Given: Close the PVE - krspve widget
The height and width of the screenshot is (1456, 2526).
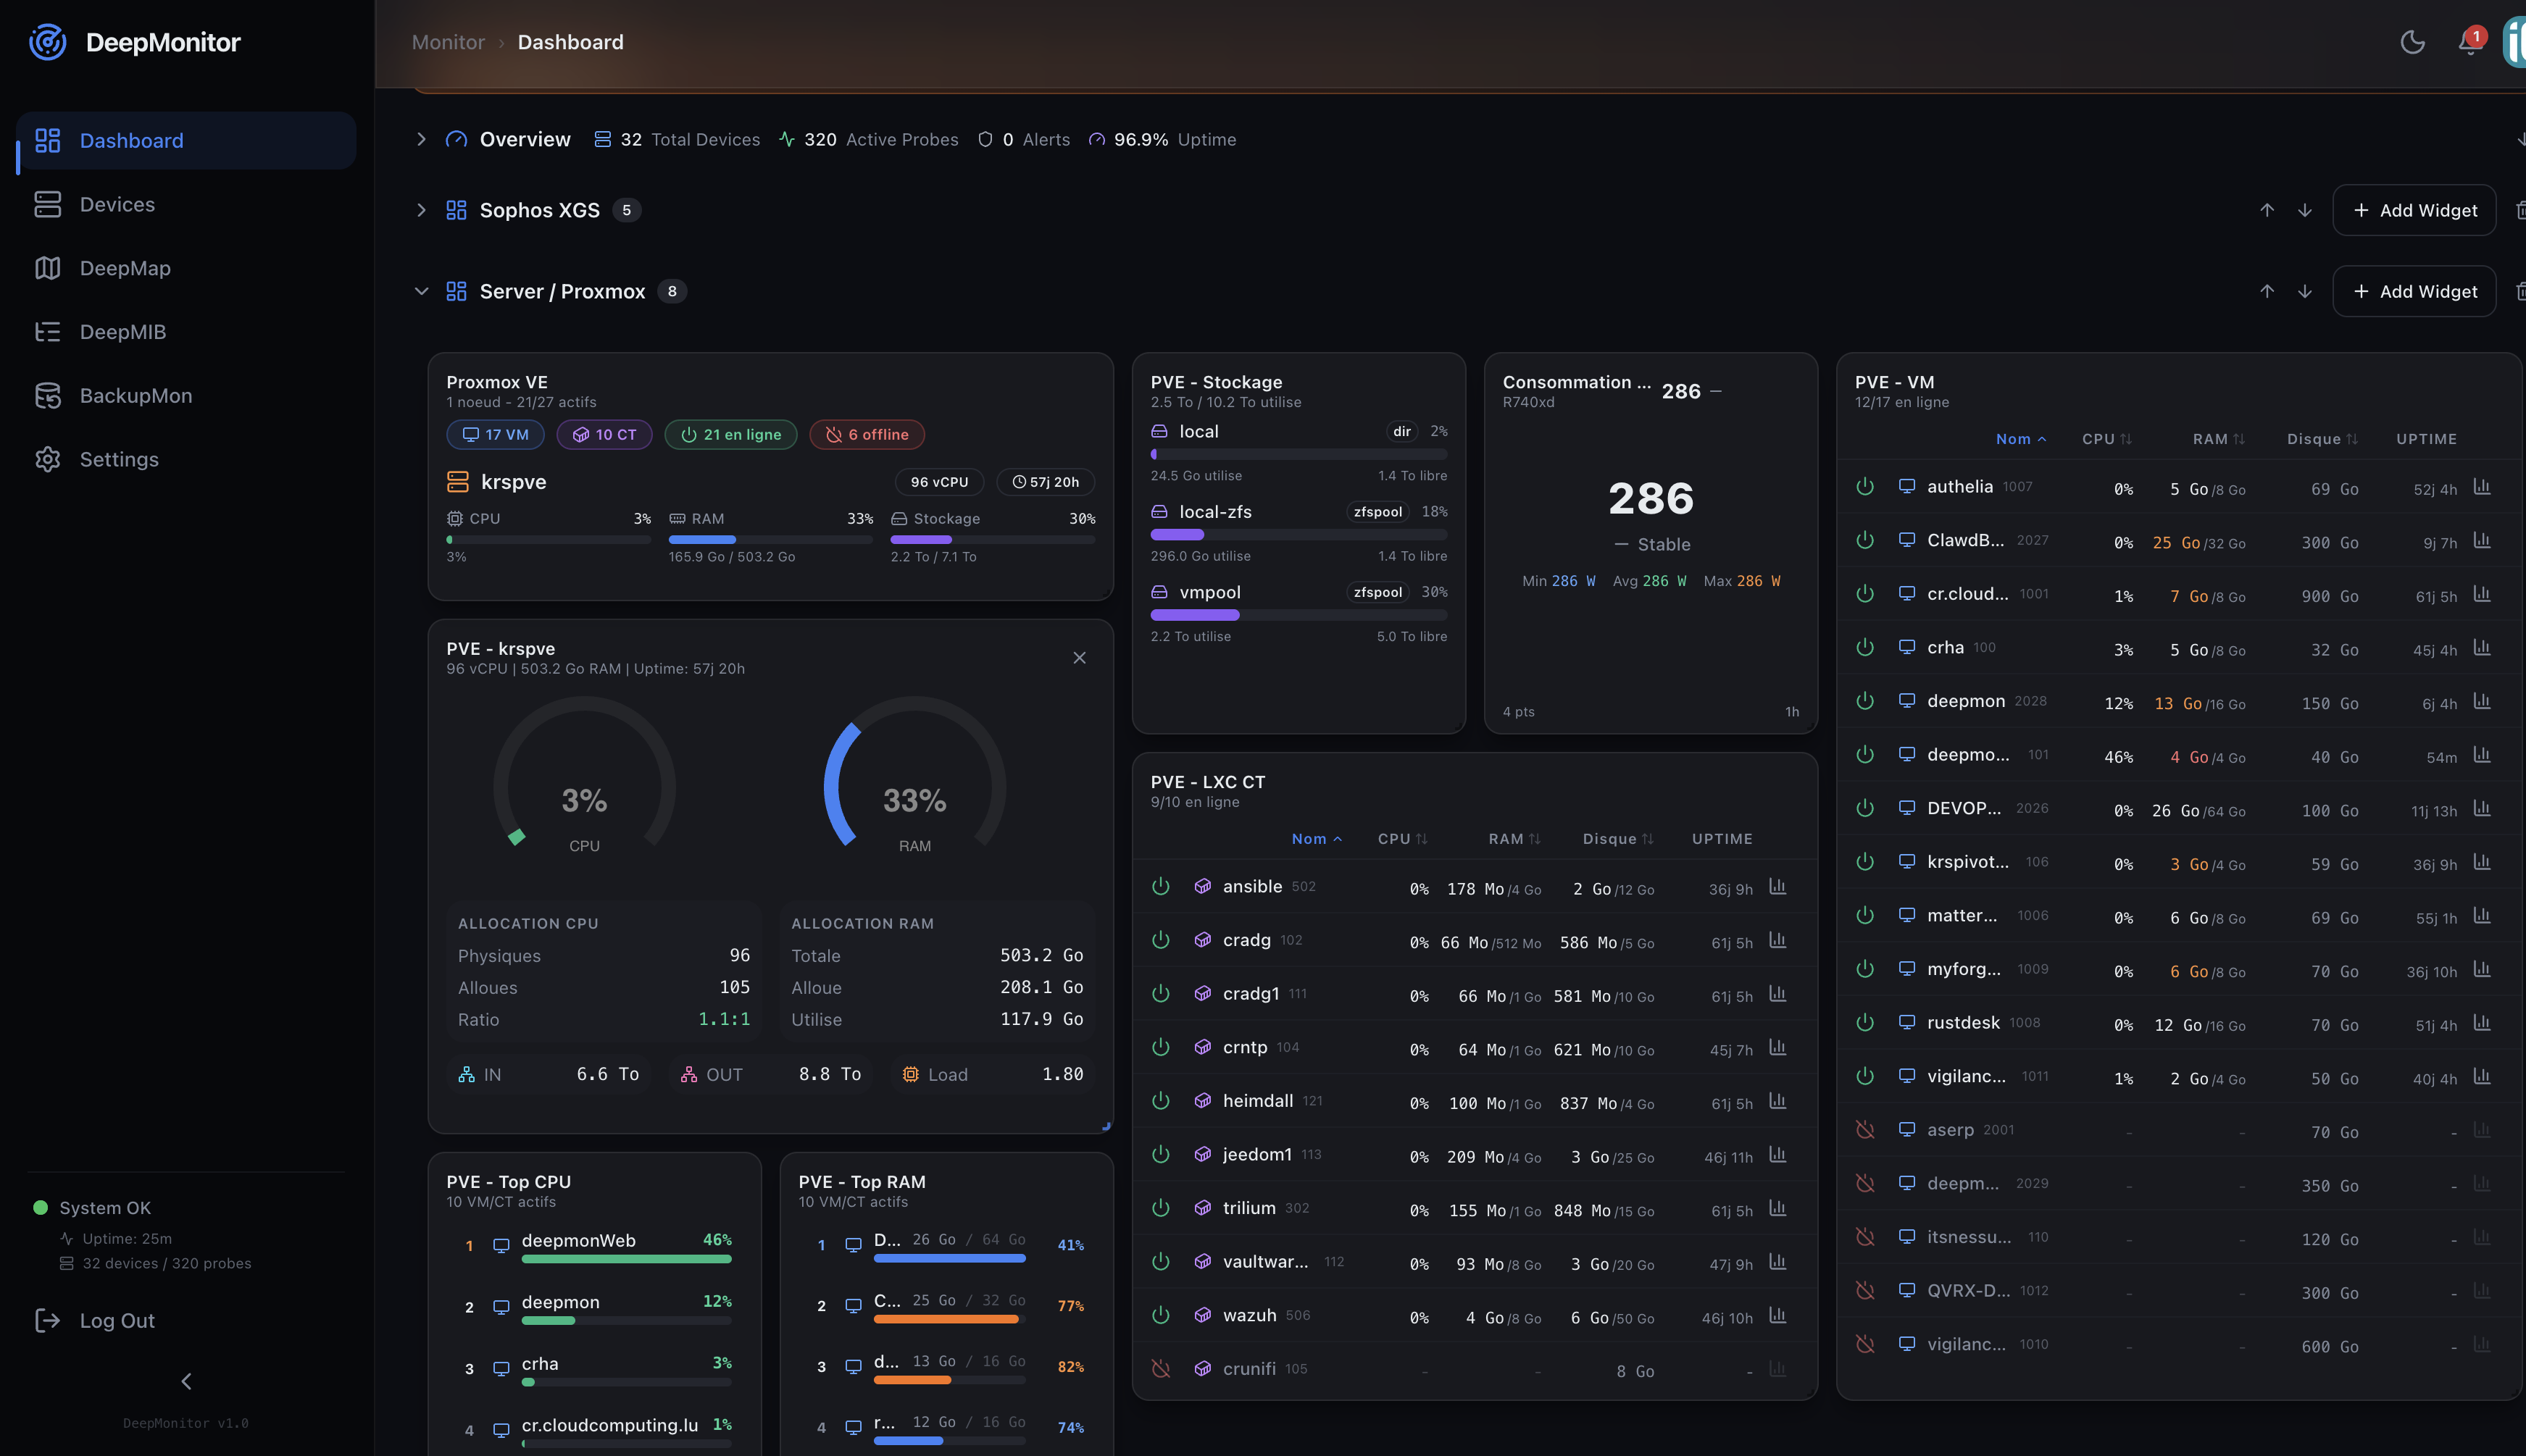Looking at the screenshot, I should pyautogui.click(x=1080, y=658).
